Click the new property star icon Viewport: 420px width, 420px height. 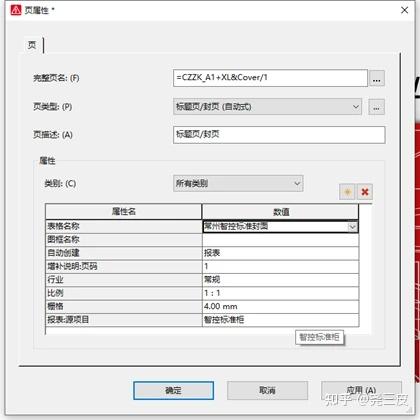click(347, 192)
